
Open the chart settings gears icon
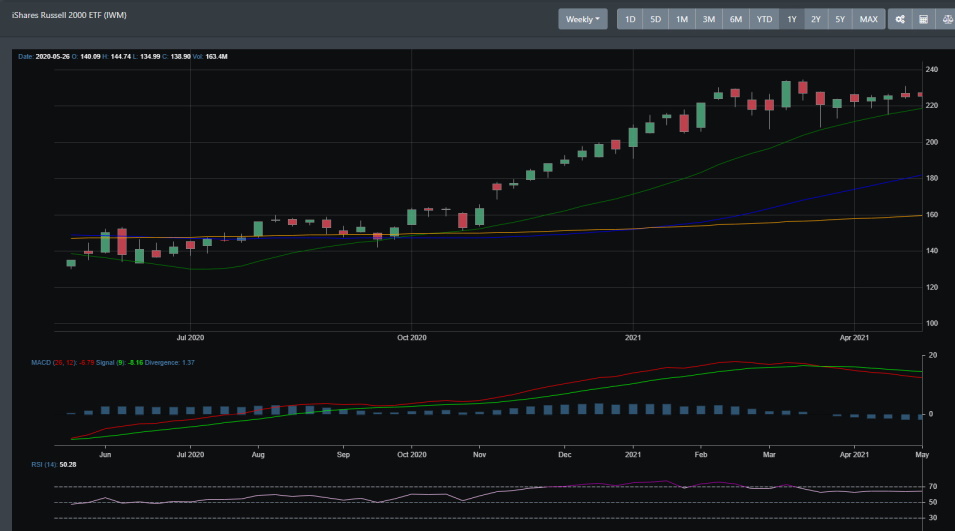[x=900, y=19]
